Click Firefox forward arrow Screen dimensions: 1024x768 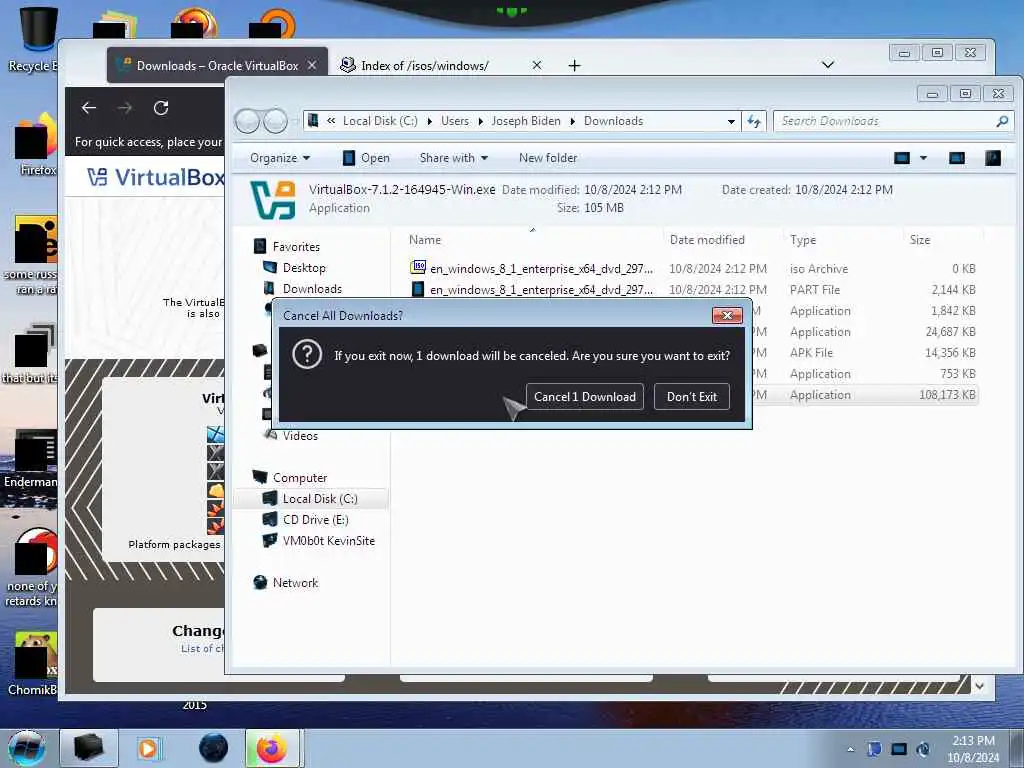125,108
